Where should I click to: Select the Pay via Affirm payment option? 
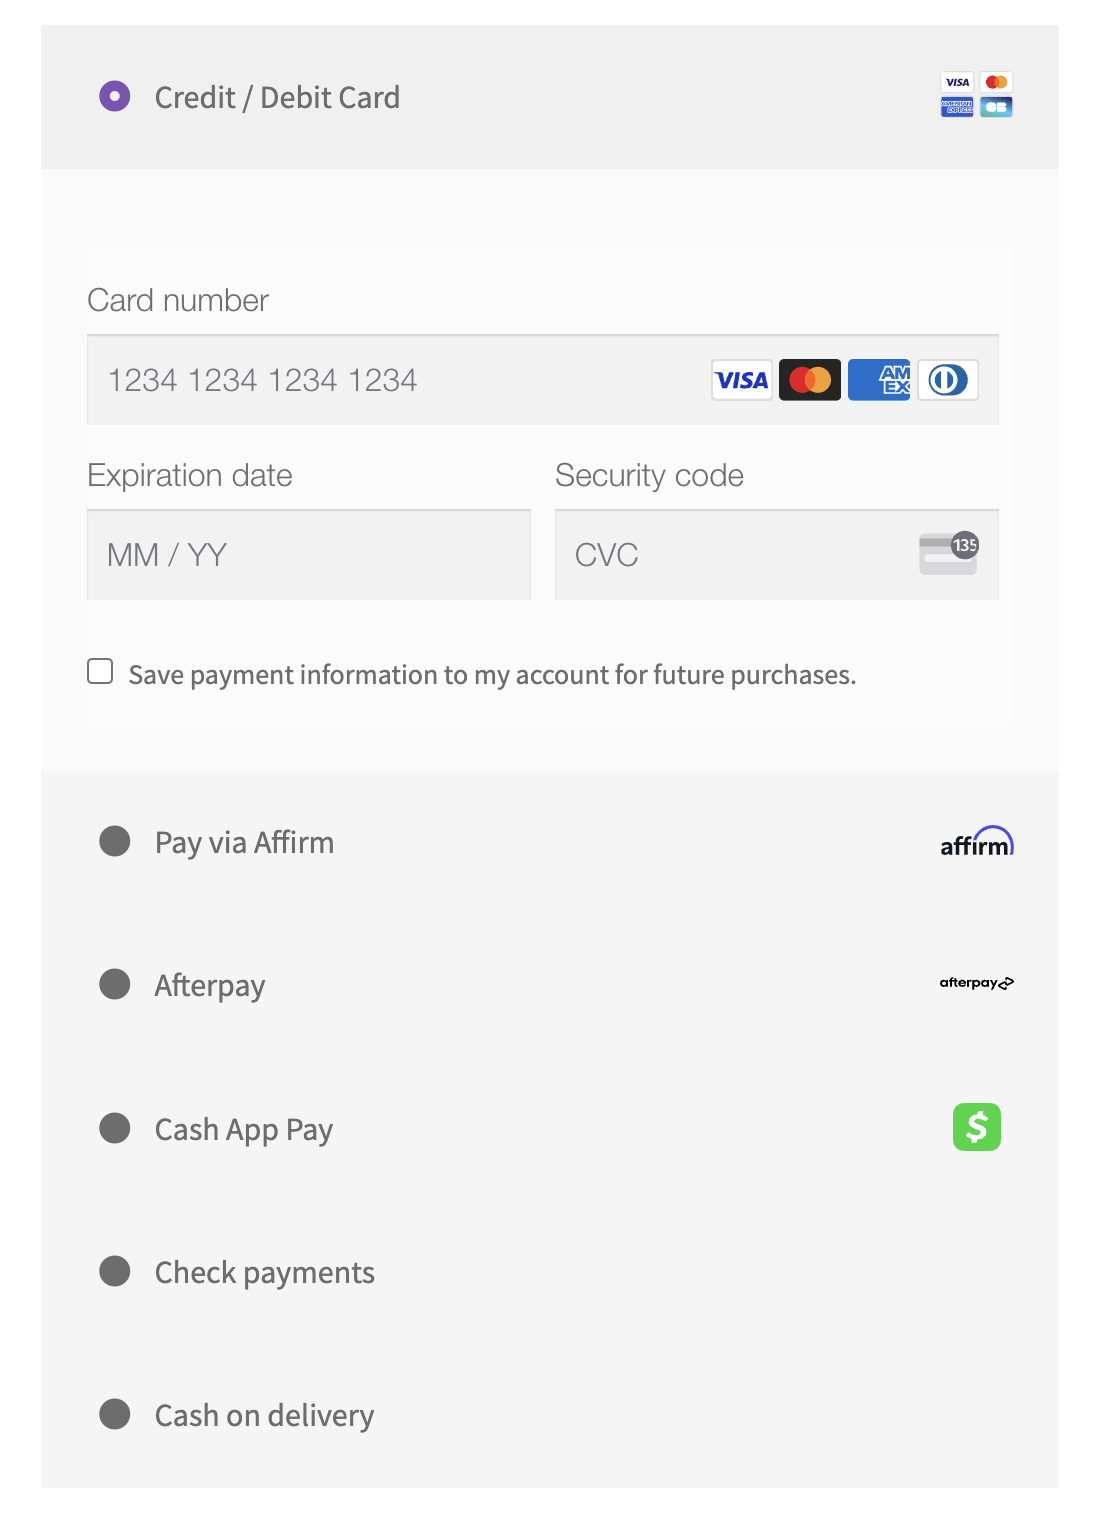[x=114, y=841]
